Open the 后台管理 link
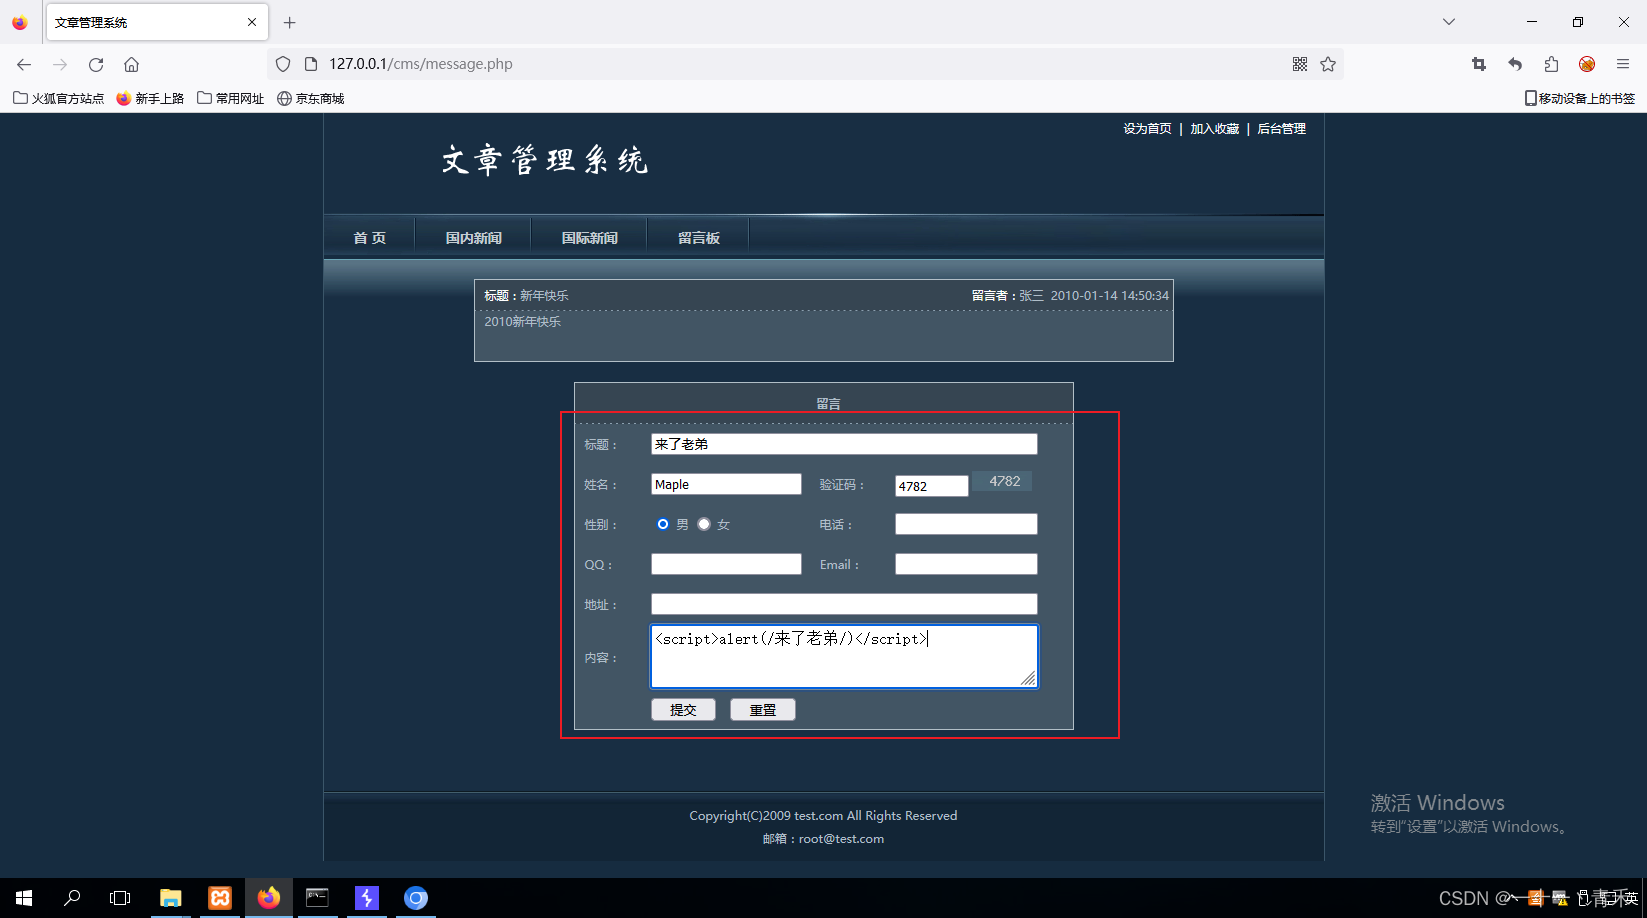Viewport: 1647px width, 918px height. tap(1281, 129)
